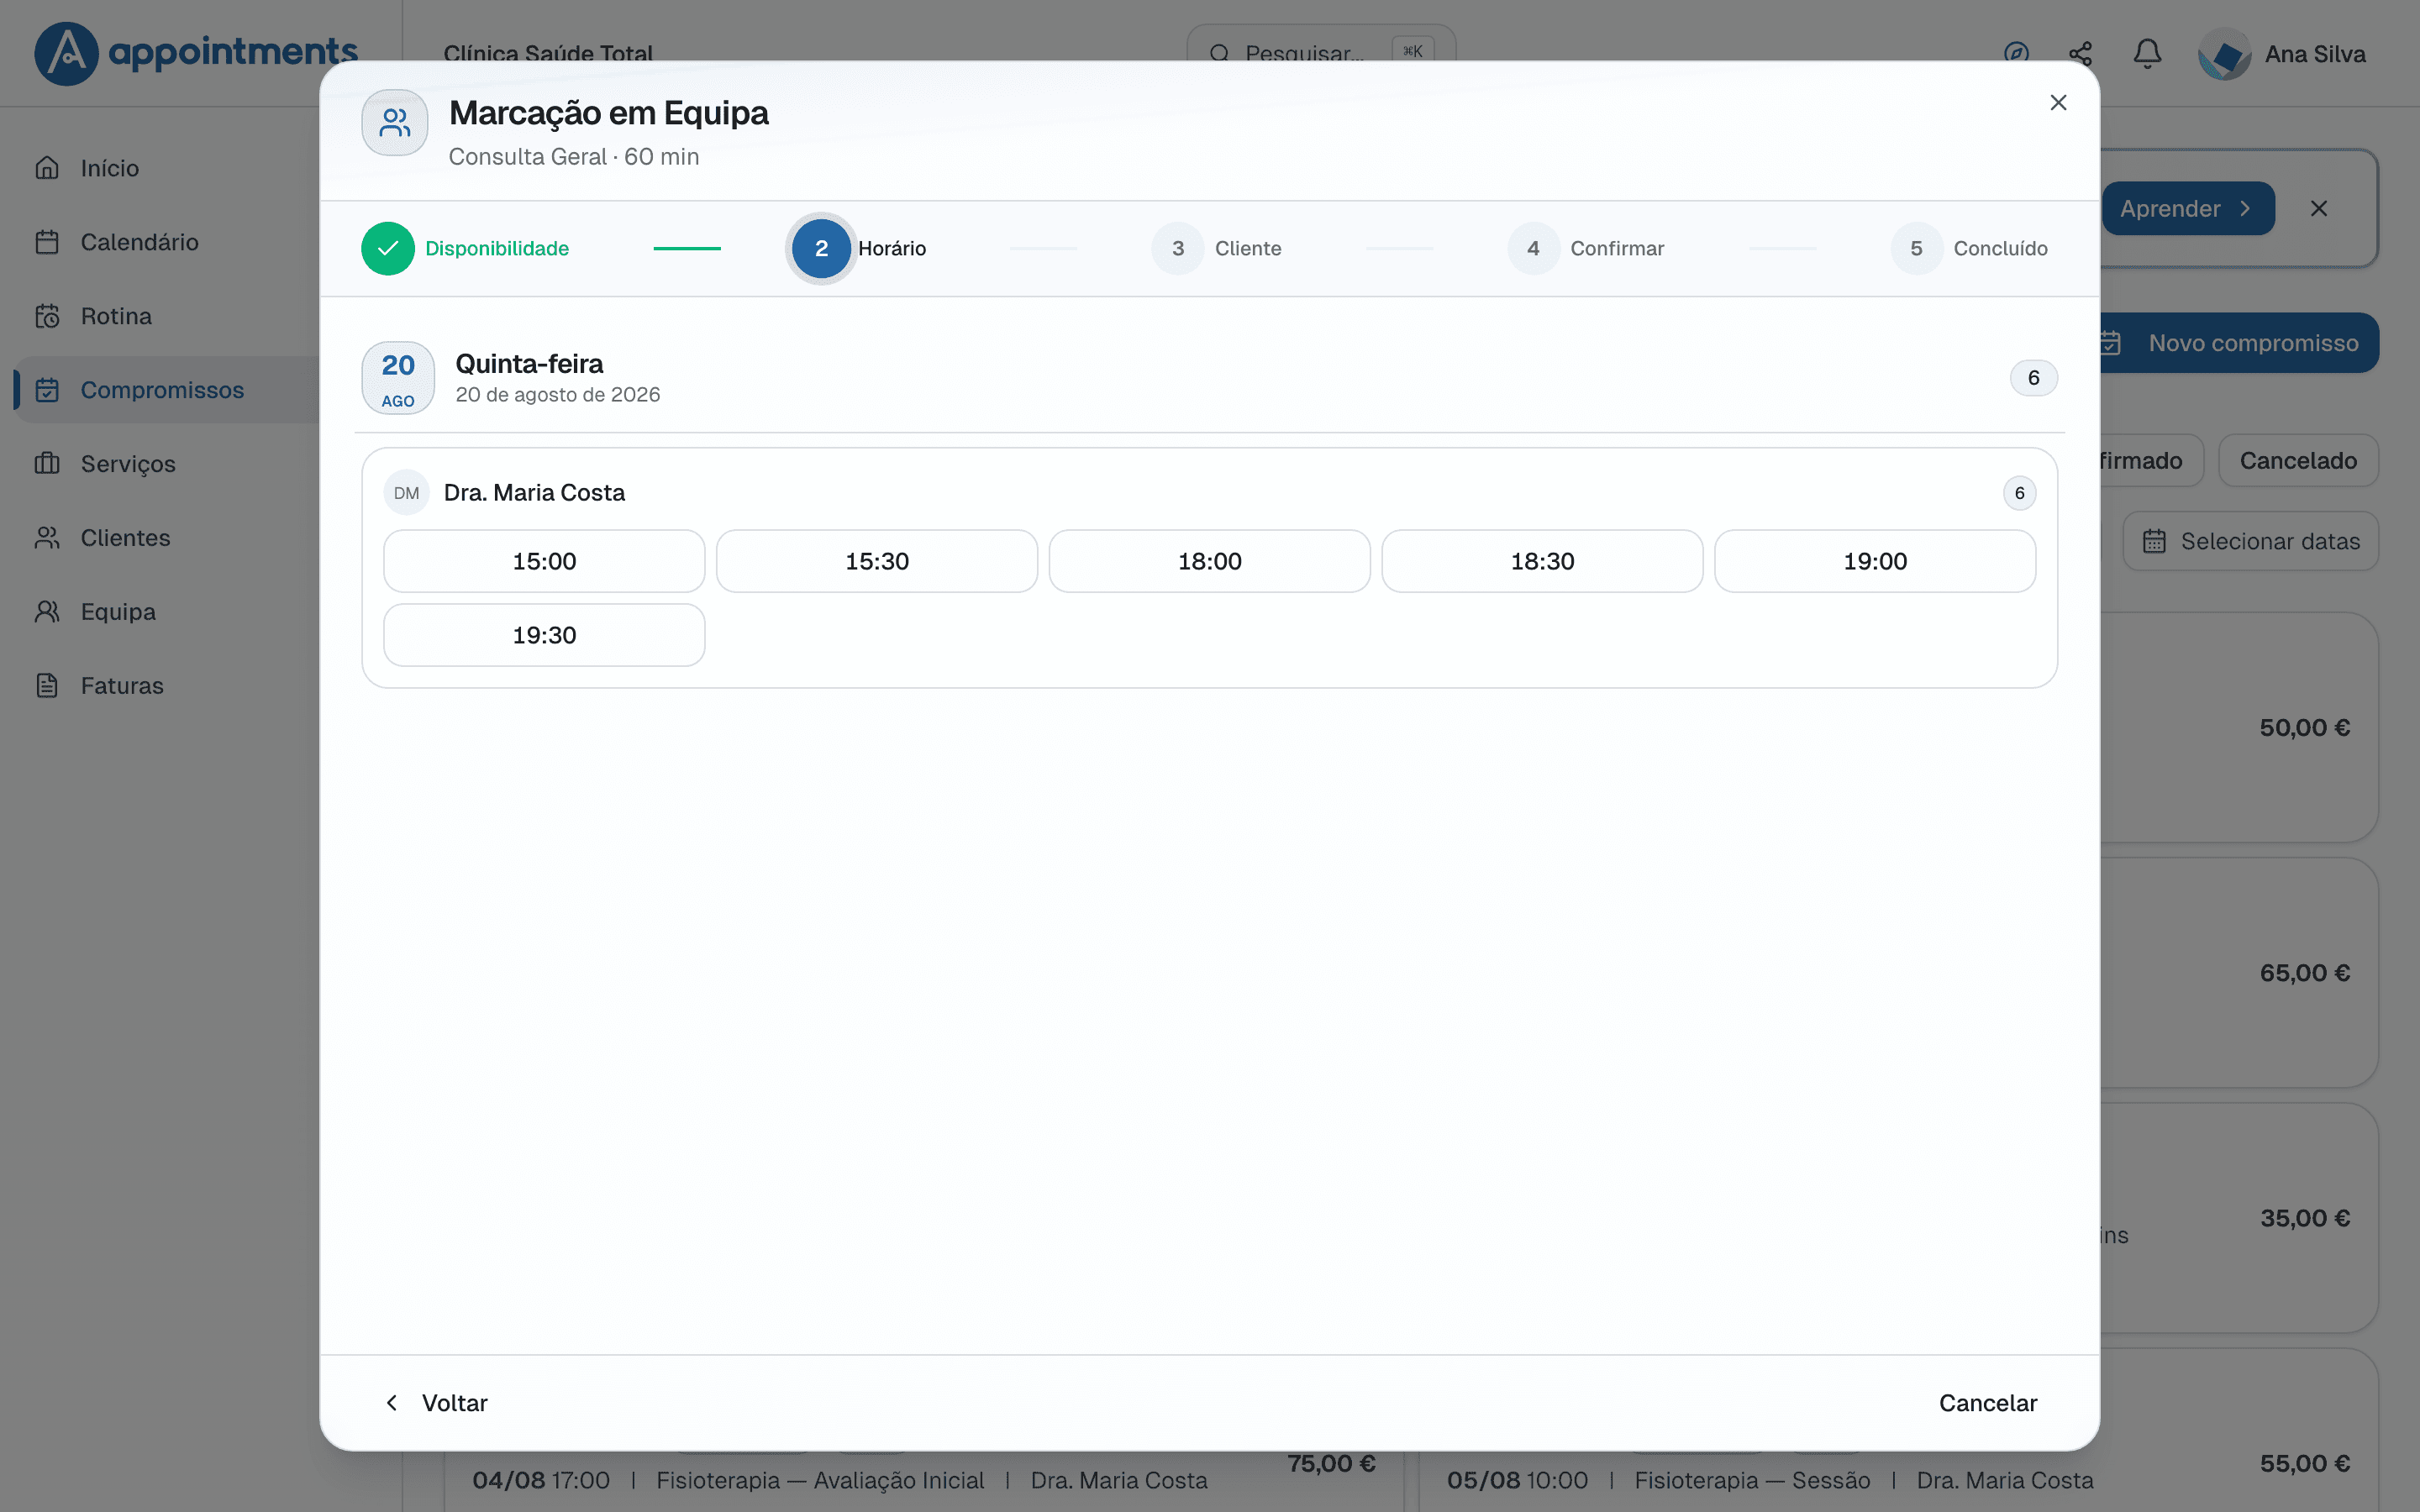Click the Calendário calendar icon
The height and width of the screenshot is (1512, 2420).
click(47, 242)
